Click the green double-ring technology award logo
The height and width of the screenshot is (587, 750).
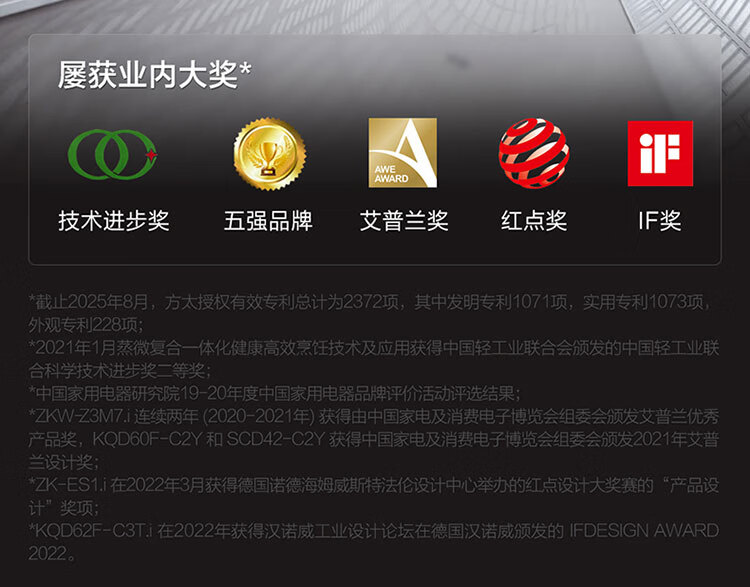(x=112, y=154)
